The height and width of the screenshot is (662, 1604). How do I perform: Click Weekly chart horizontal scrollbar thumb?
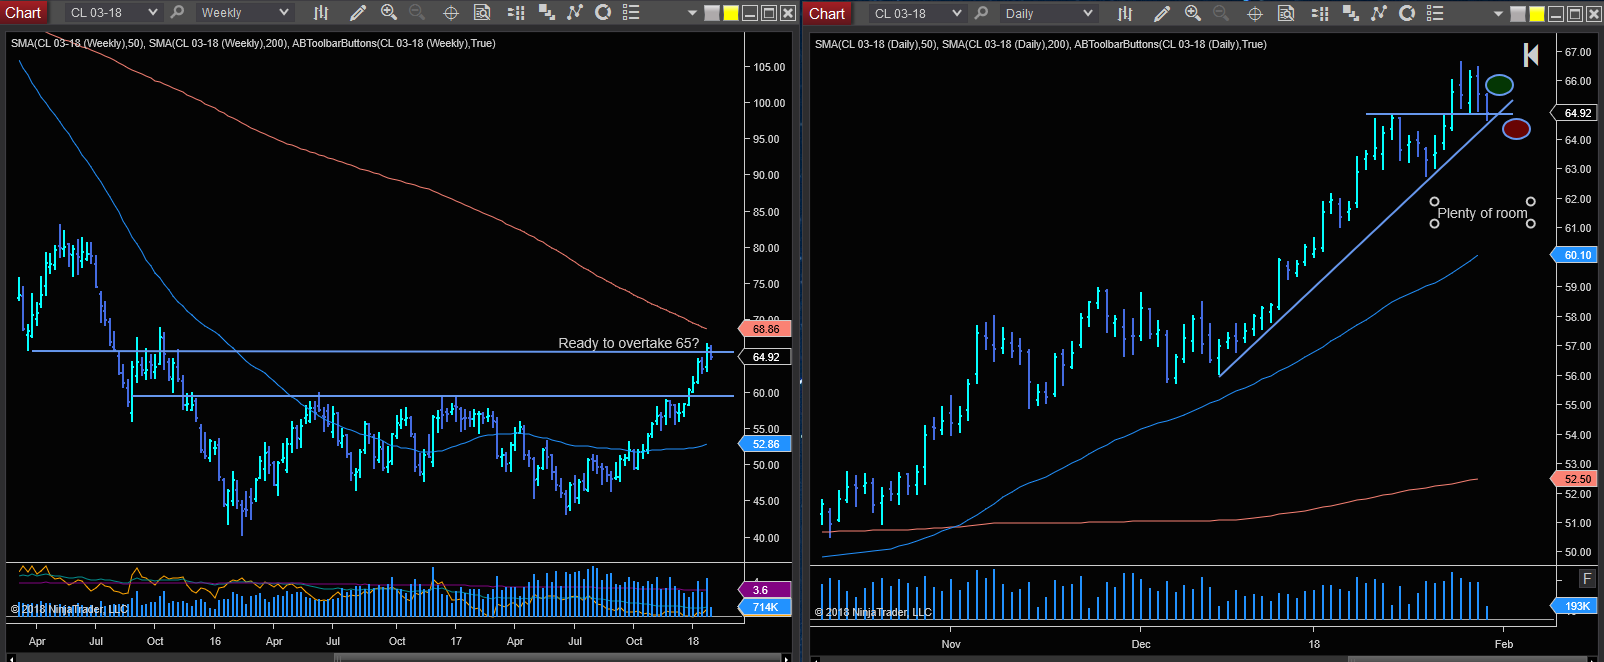click(x=557, y=658)
